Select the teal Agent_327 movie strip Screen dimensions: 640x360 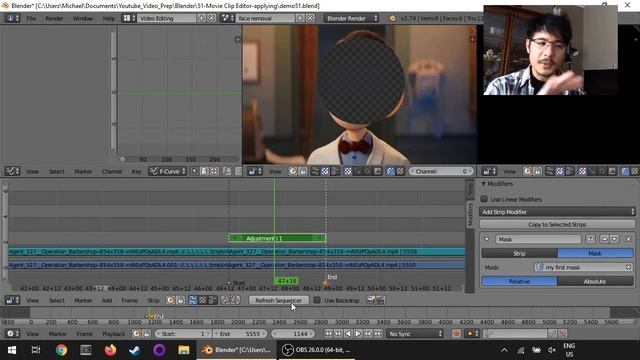pyautogui.click(x=237, y=252)
